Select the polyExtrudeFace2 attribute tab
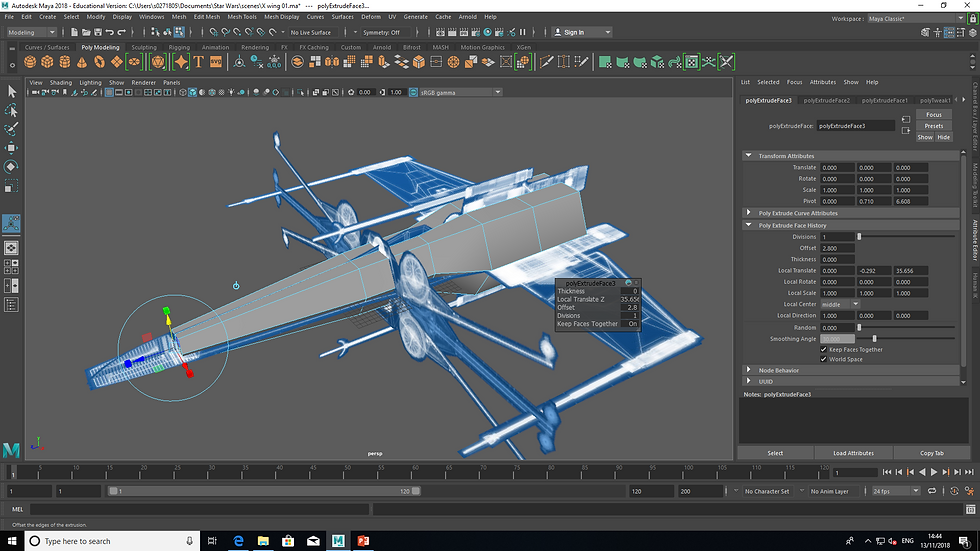The height and width of the screenshot is (551, 980). coord(826,100)
